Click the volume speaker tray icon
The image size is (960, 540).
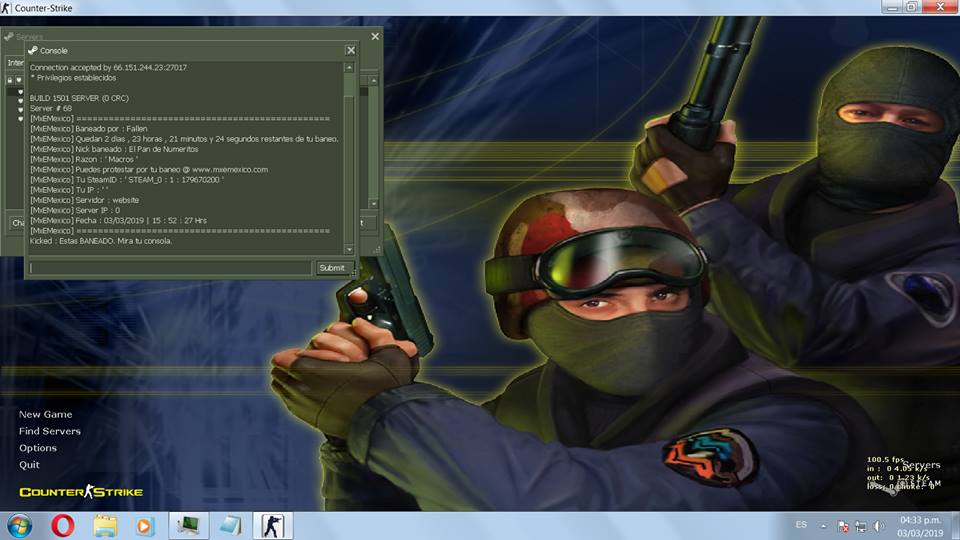(879, 526)
